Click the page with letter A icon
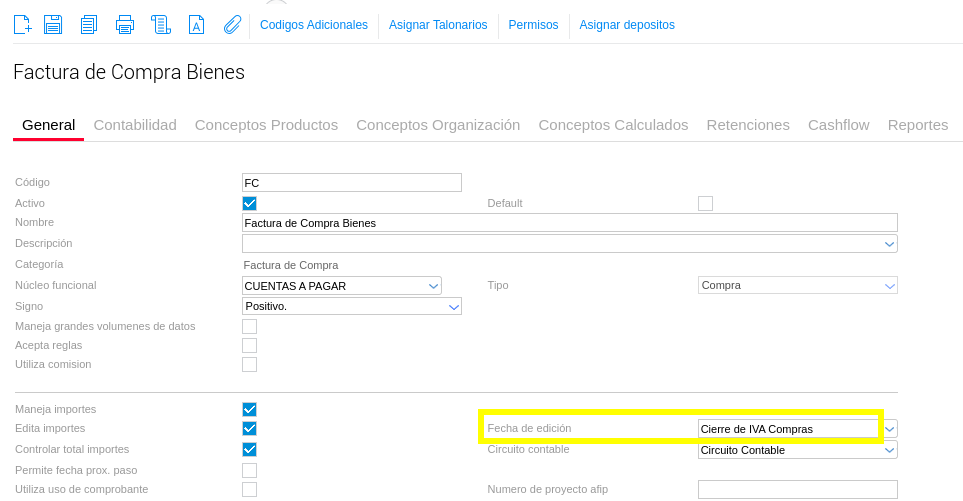 197,25
